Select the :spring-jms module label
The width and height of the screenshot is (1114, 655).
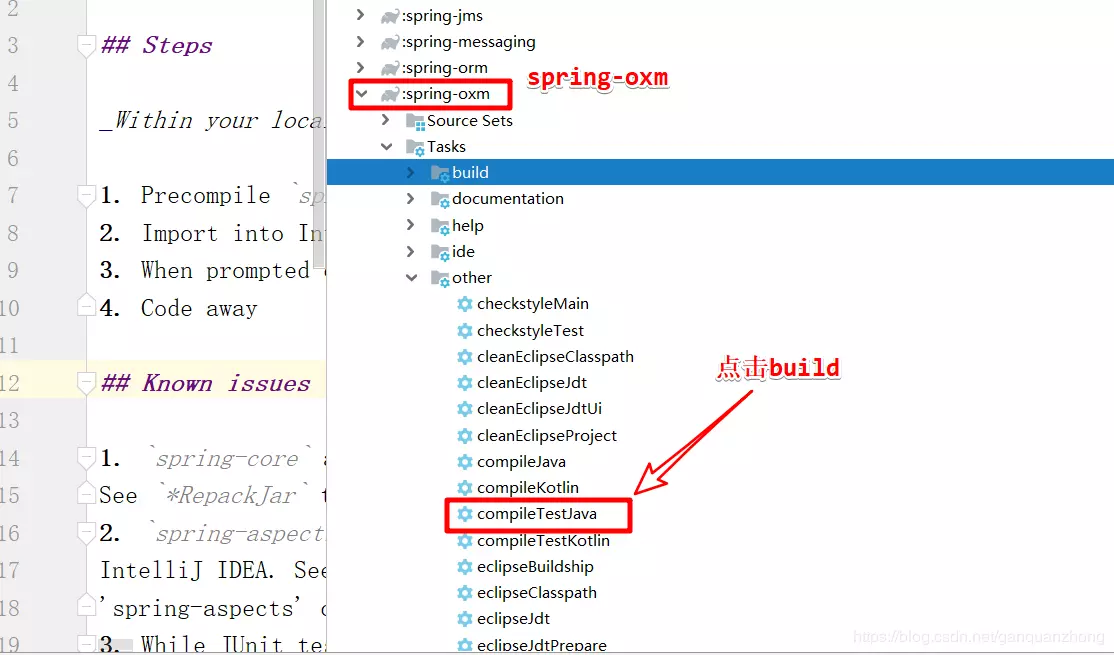[443, 16]
